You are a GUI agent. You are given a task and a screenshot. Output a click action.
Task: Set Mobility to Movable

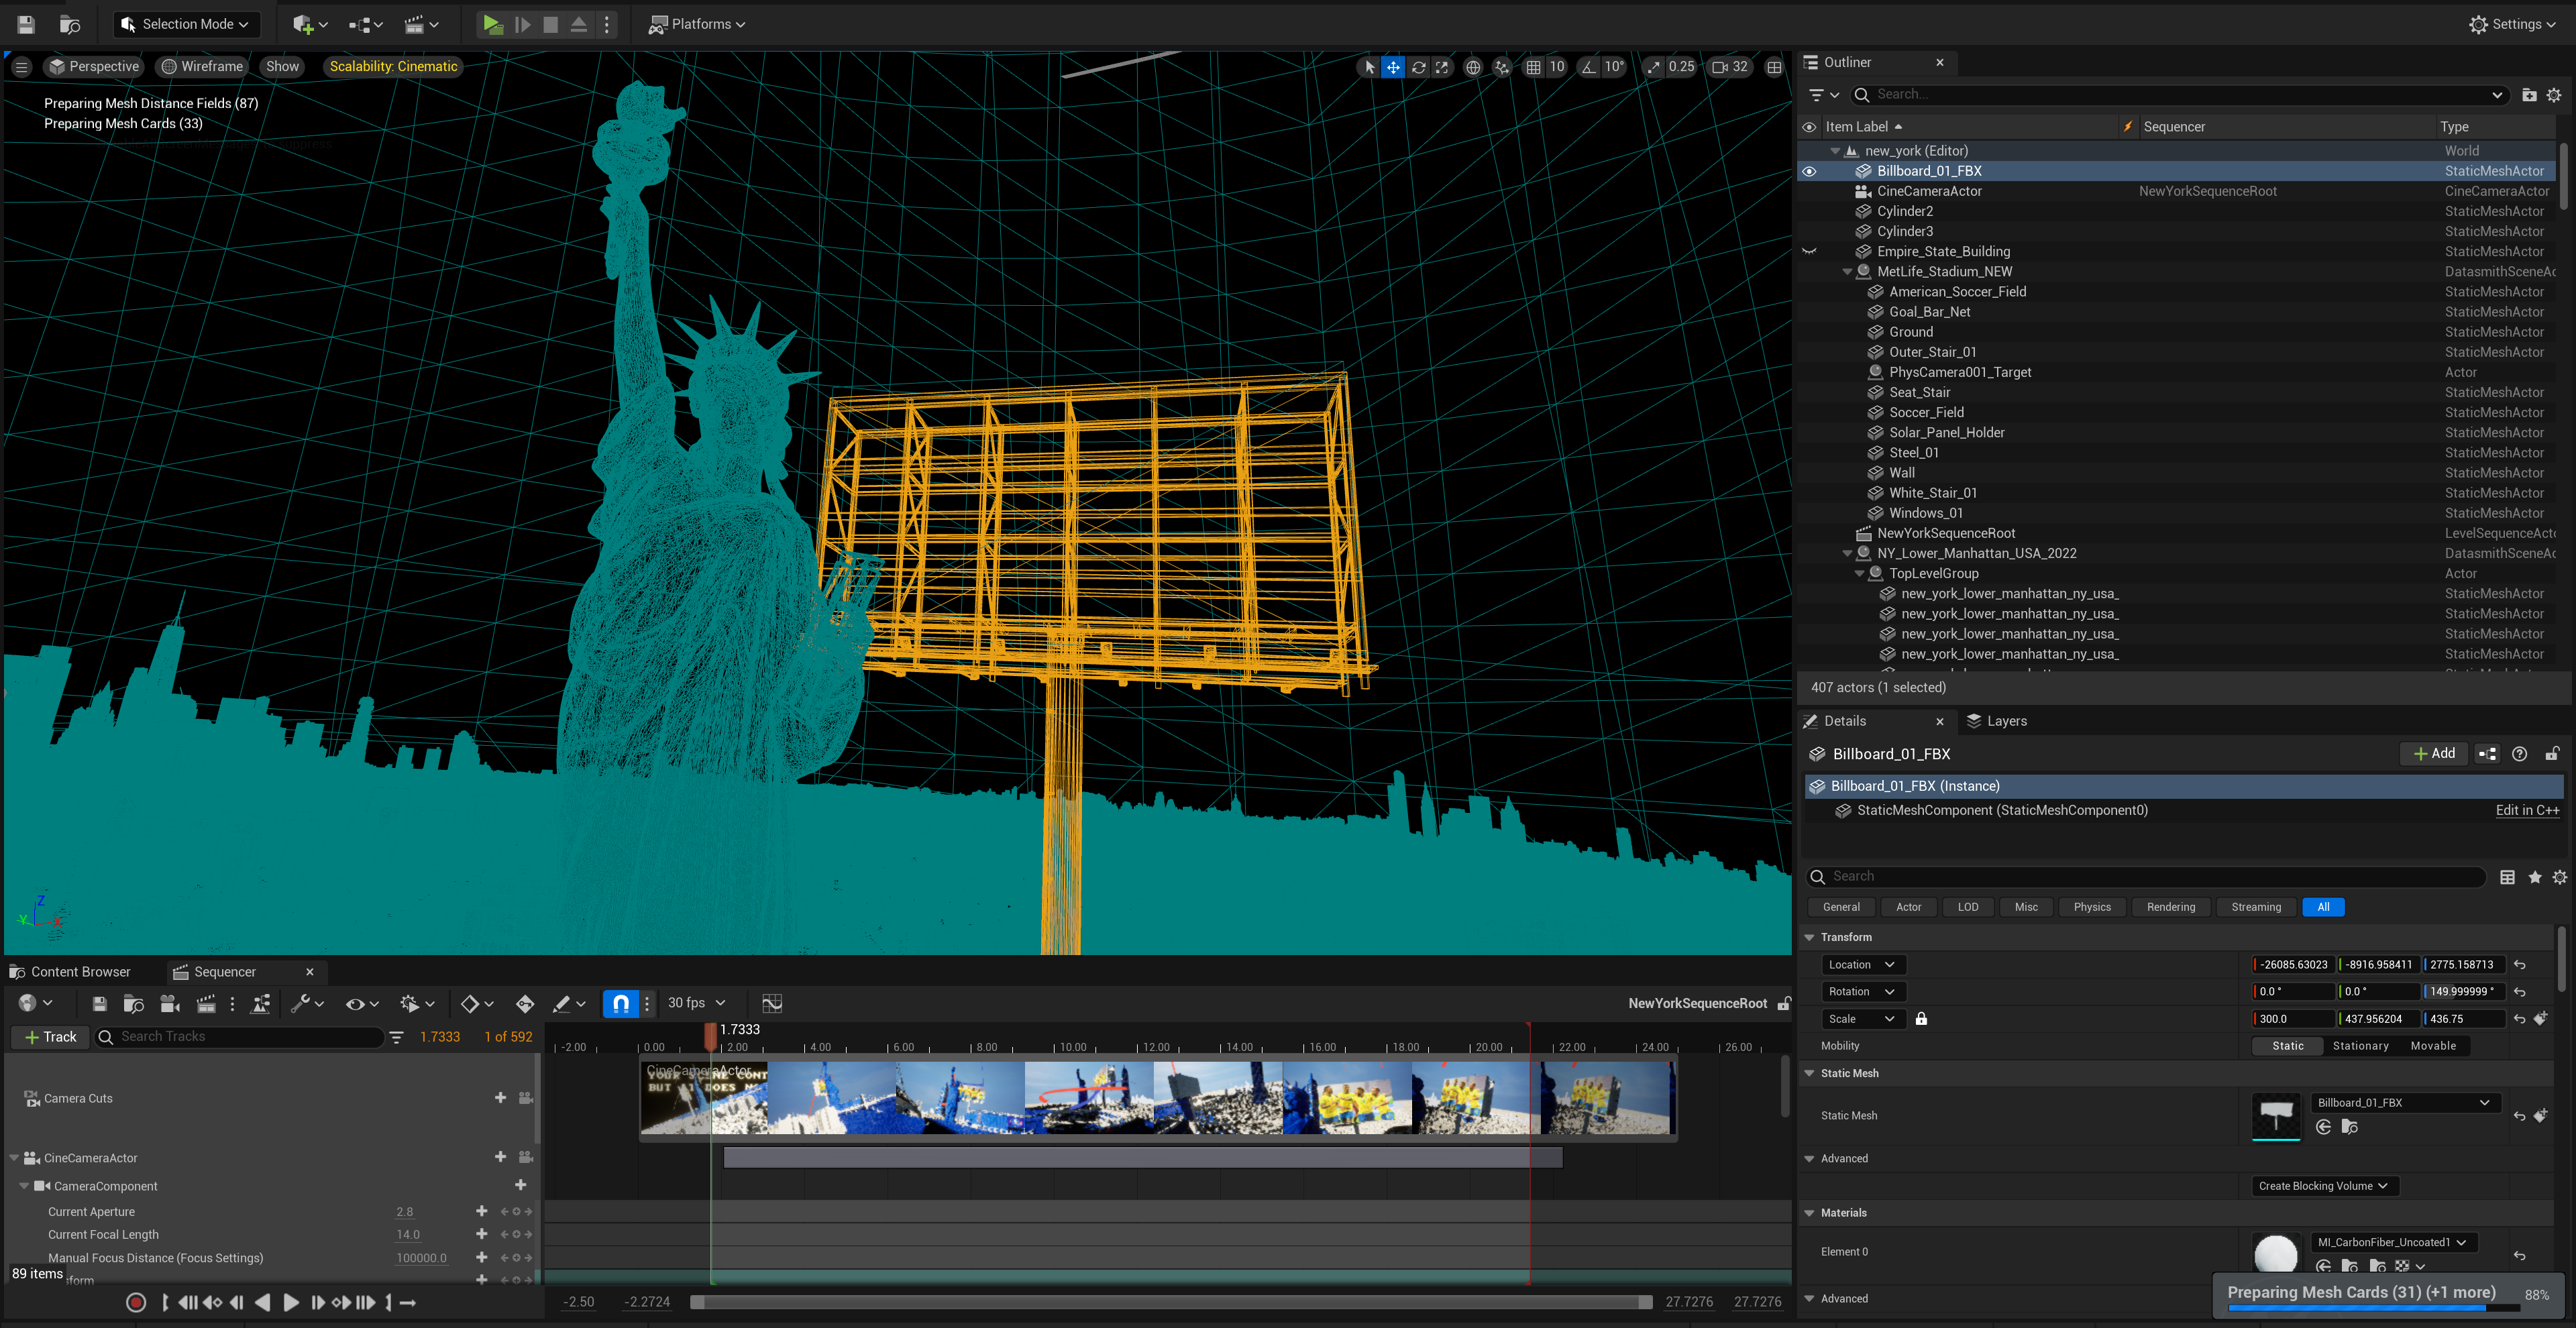pyautogui.click(x=2433, y=1046)
